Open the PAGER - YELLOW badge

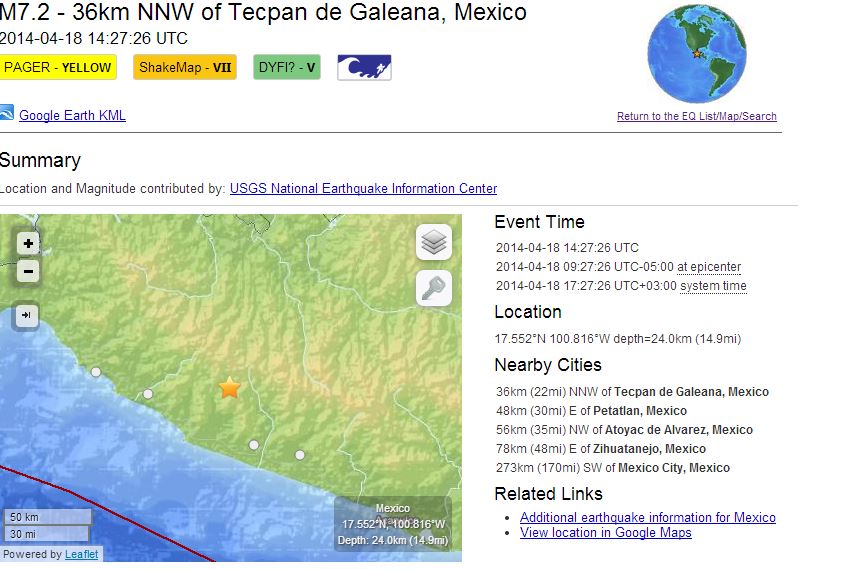(58, 68)
